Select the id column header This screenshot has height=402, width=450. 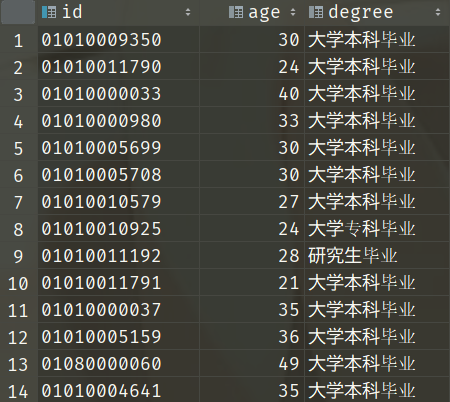click(118, 12)
